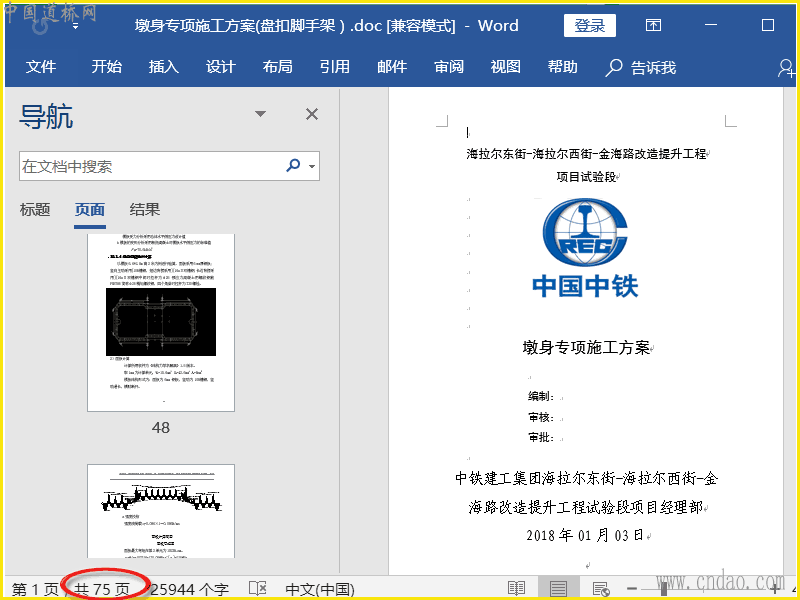The image size is (800, 600).
Task: Open ribbon display options icon
Action: [654, 25]
